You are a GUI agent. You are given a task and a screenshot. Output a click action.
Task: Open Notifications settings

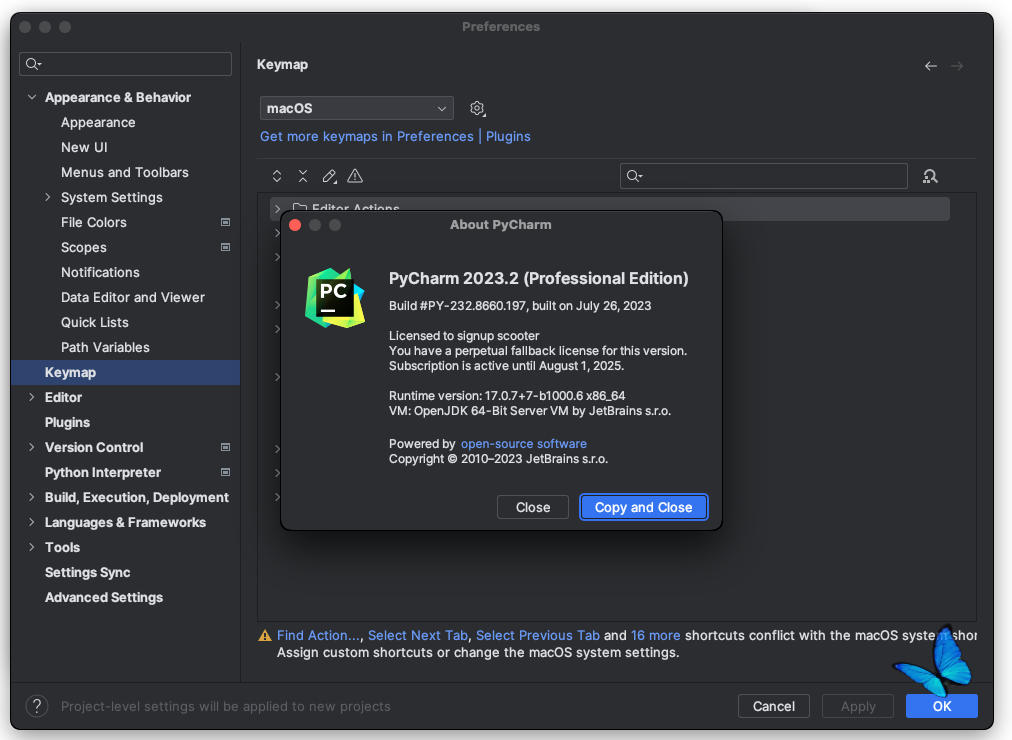[100, 272]
